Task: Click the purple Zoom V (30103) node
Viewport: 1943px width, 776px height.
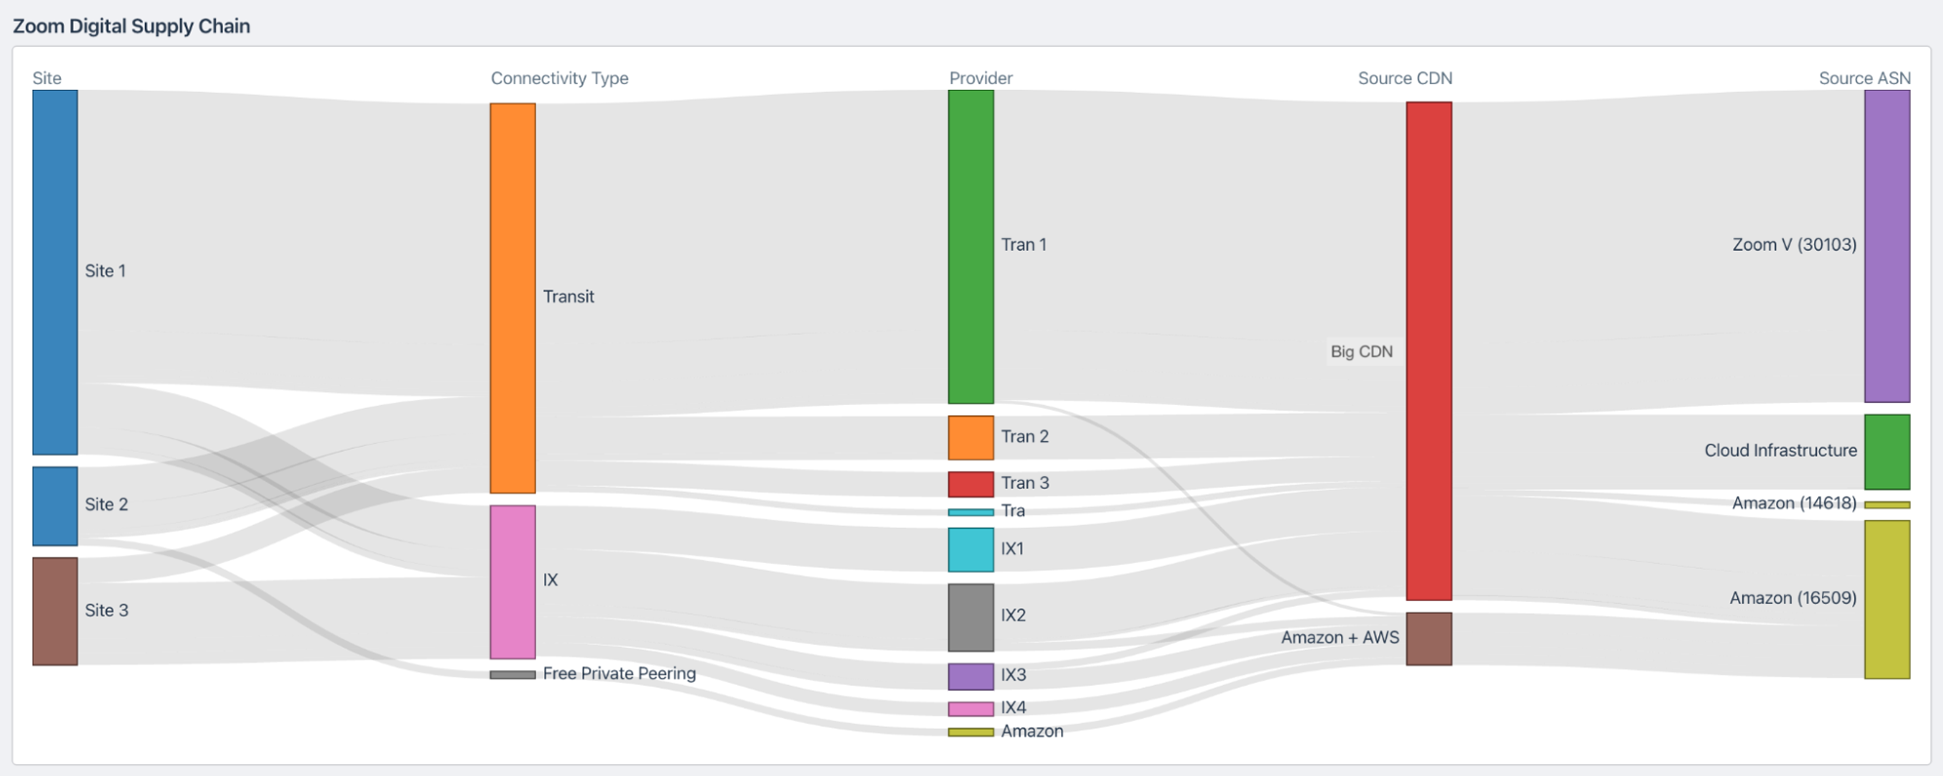Action: click(x=1887, y=246)
